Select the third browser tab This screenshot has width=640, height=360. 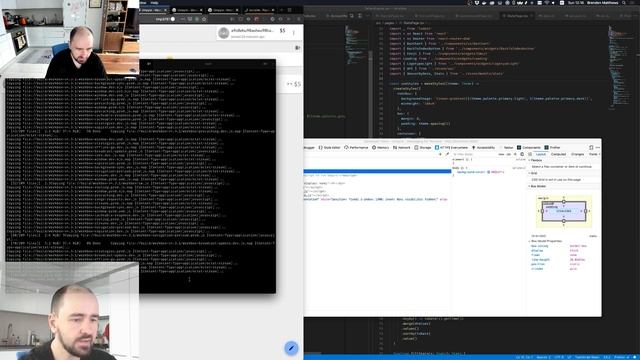pos(222,10)
